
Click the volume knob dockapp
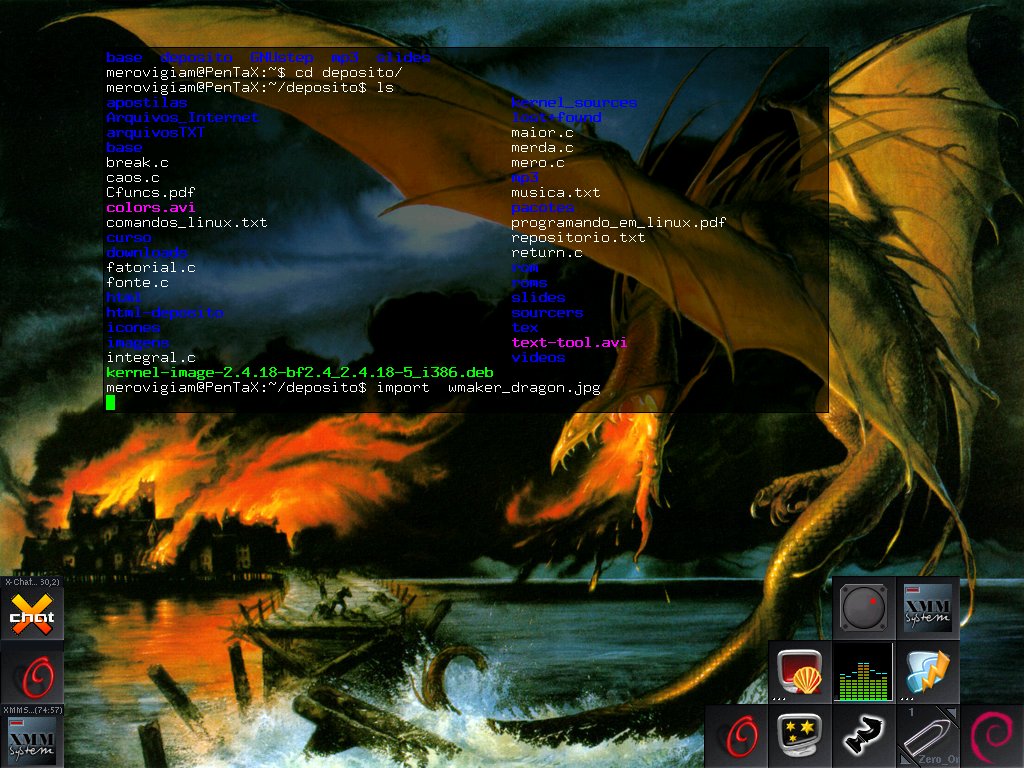(x=863, y=608)
